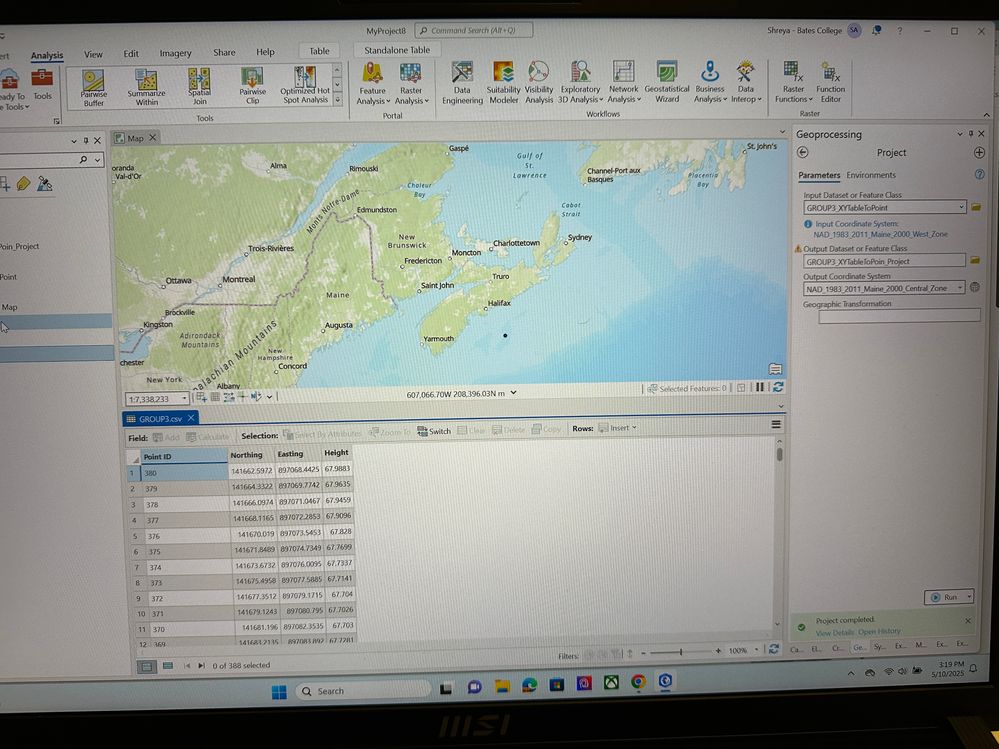The width and height of the screenshot is (999, 749).
Task: Open geoprocessing tool help icon
Action: [x=979, y=174]
